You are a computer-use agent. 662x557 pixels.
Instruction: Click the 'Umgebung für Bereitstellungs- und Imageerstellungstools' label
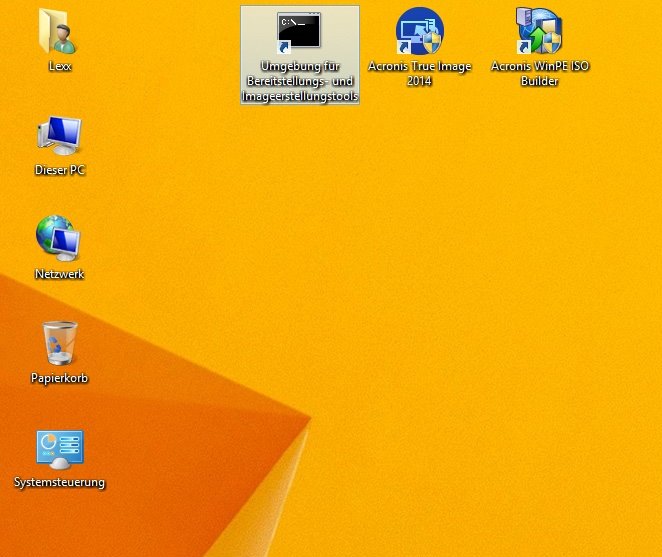tap(300, 81)
